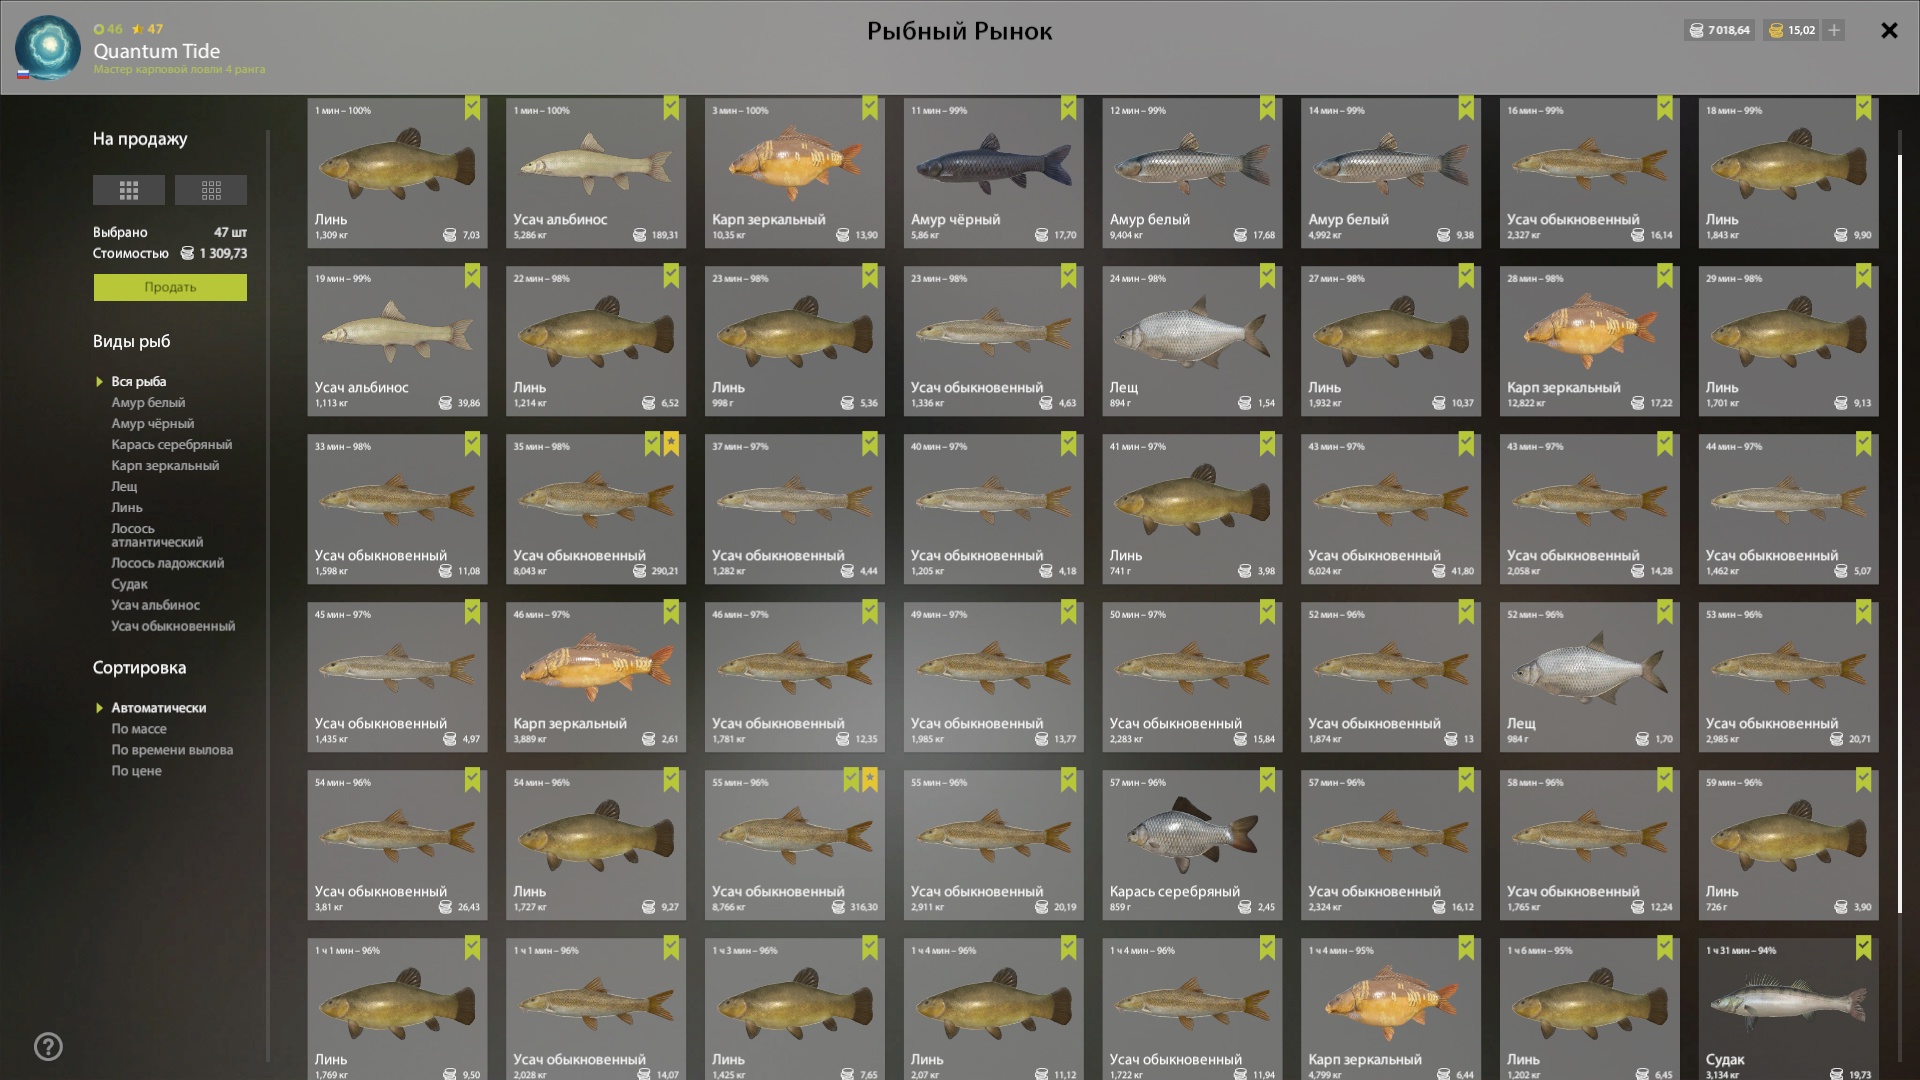Click the fish grid vertical scrollbar
This screenshot has width=1920, height=1080.
(x=1900, y=530)
